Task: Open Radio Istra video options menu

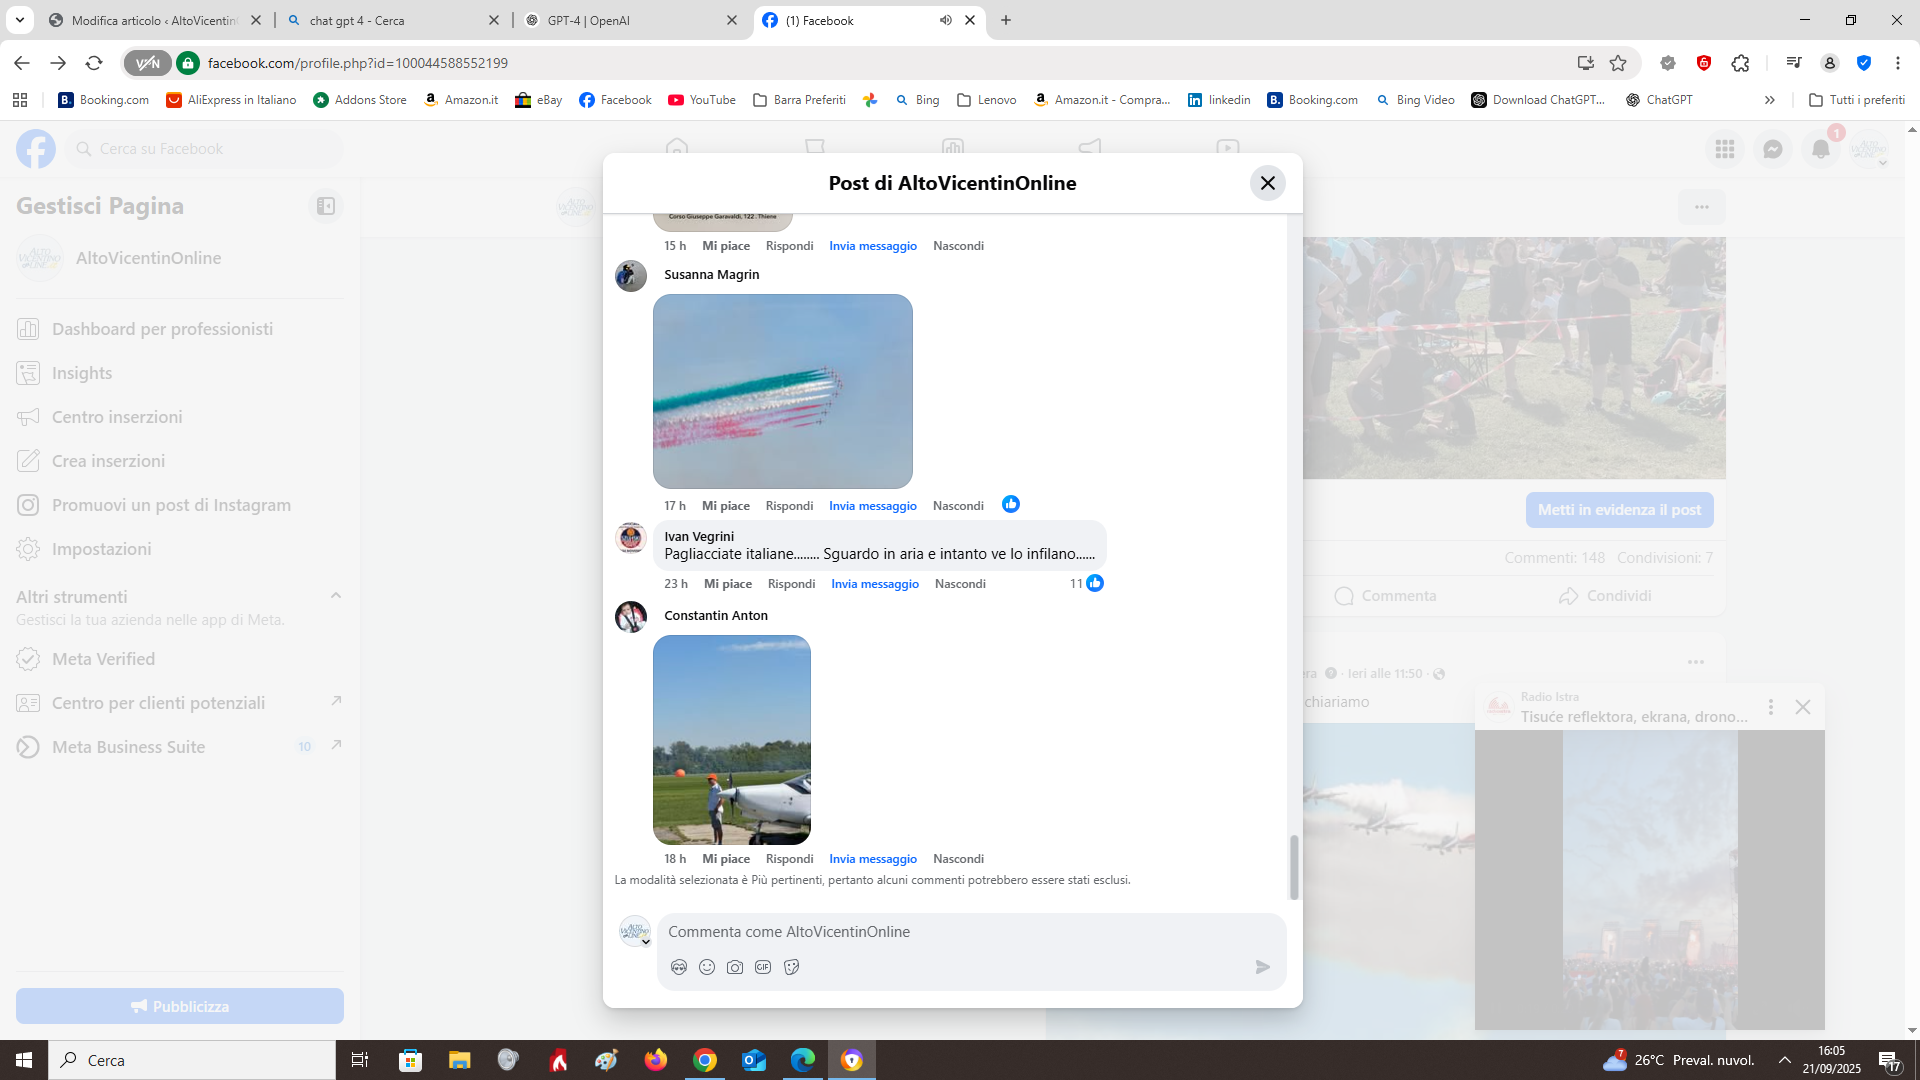Action: tap(1771, 707)
